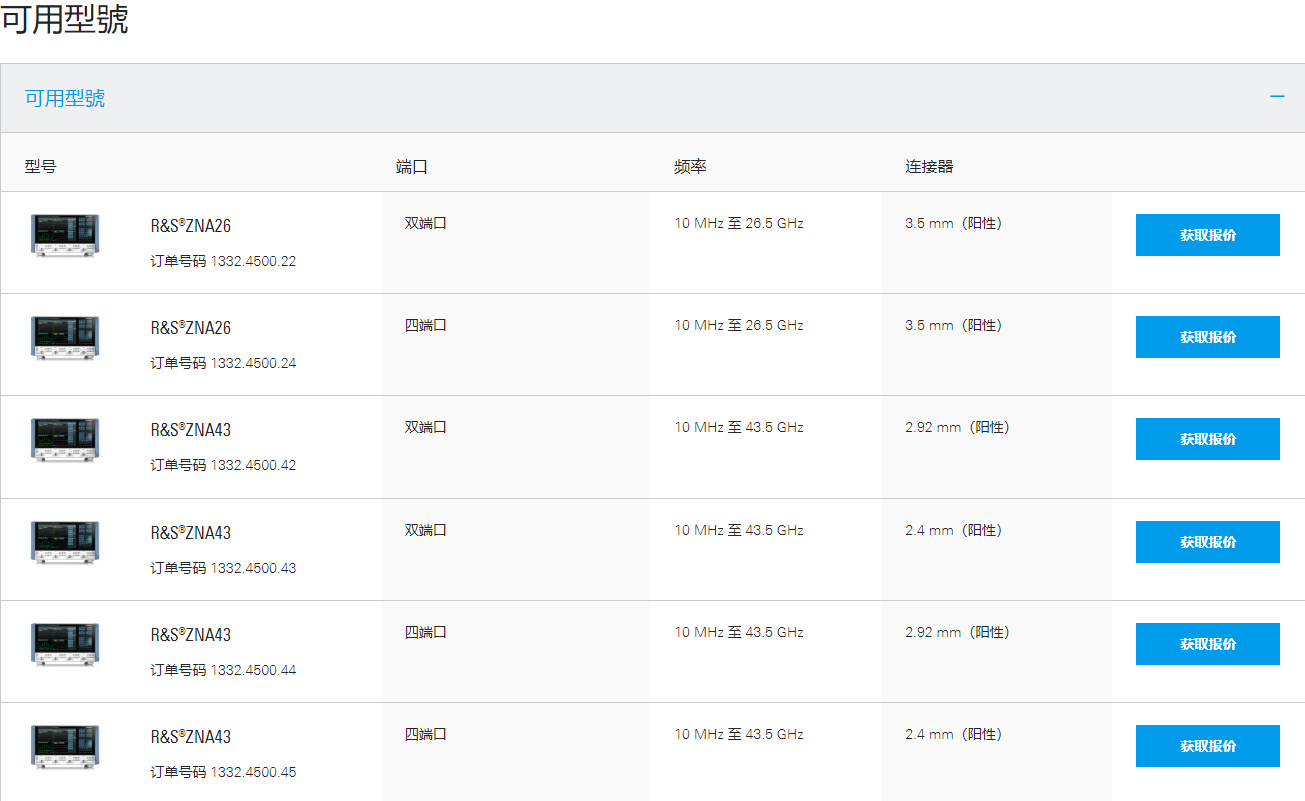Open product image for ZNA43 order 1332.4500.42
1305x801 pixels.
[65, 440]
